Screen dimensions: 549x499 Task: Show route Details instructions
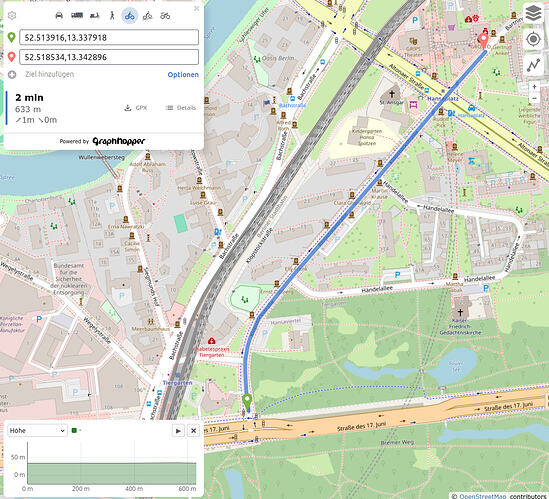(x=181, y=108)
